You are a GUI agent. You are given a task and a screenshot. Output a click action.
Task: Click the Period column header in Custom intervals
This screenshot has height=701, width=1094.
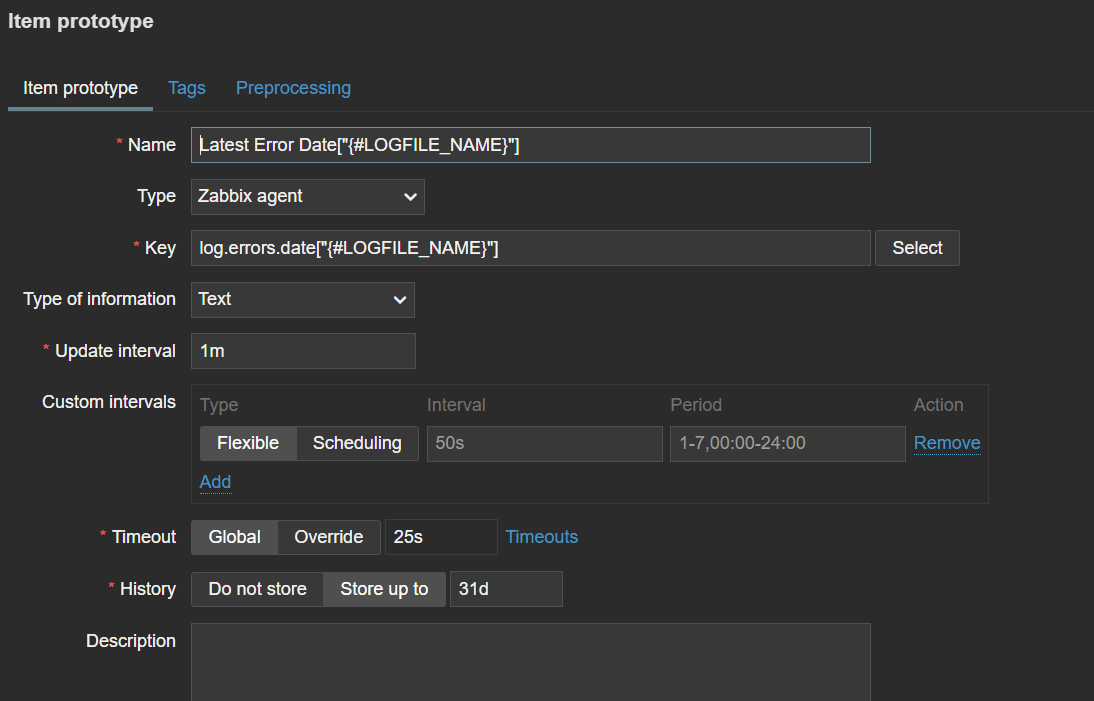696,405
